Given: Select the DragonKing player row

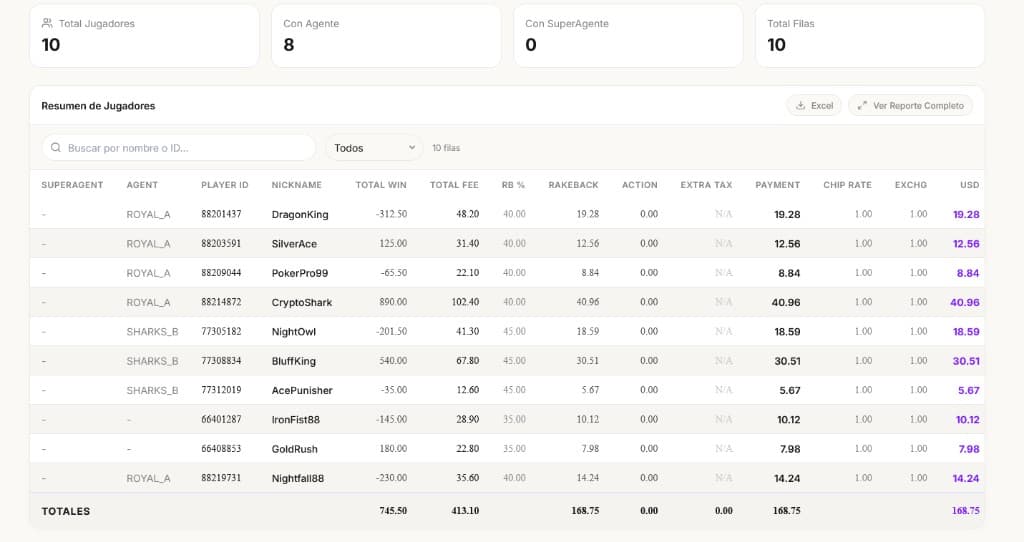Looking at the screenshot, I should pyautogui.click(x=300, y=214).
